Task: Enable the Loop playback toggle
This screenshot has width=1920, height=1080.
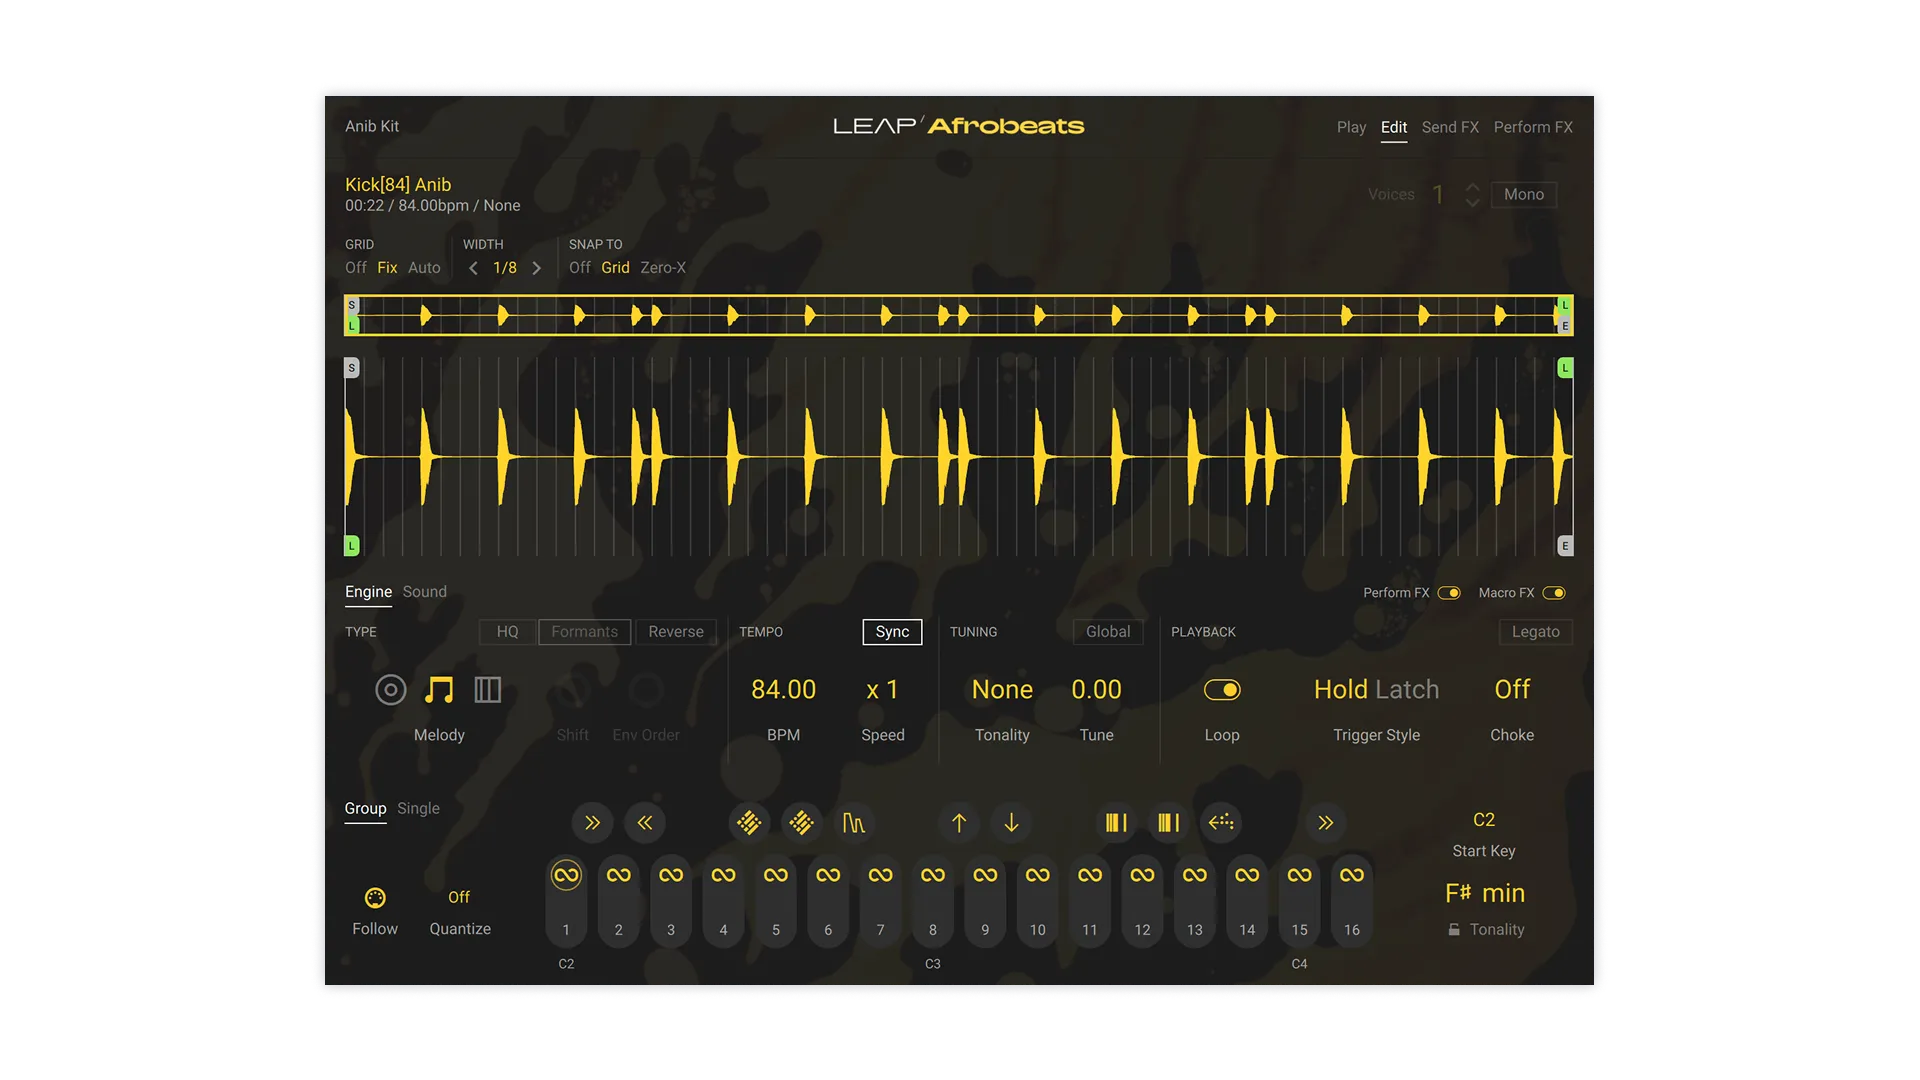Action: [1223, 690]
